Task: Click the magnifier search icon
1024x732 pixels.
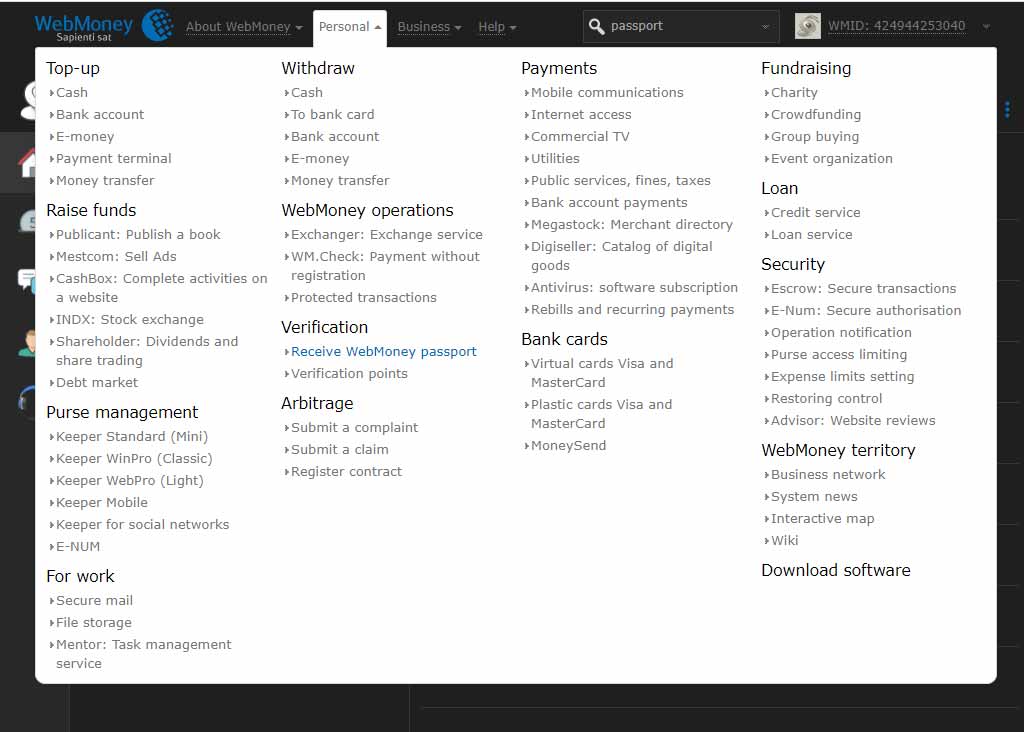Action: pyautogui.click(x=596, y=26)
